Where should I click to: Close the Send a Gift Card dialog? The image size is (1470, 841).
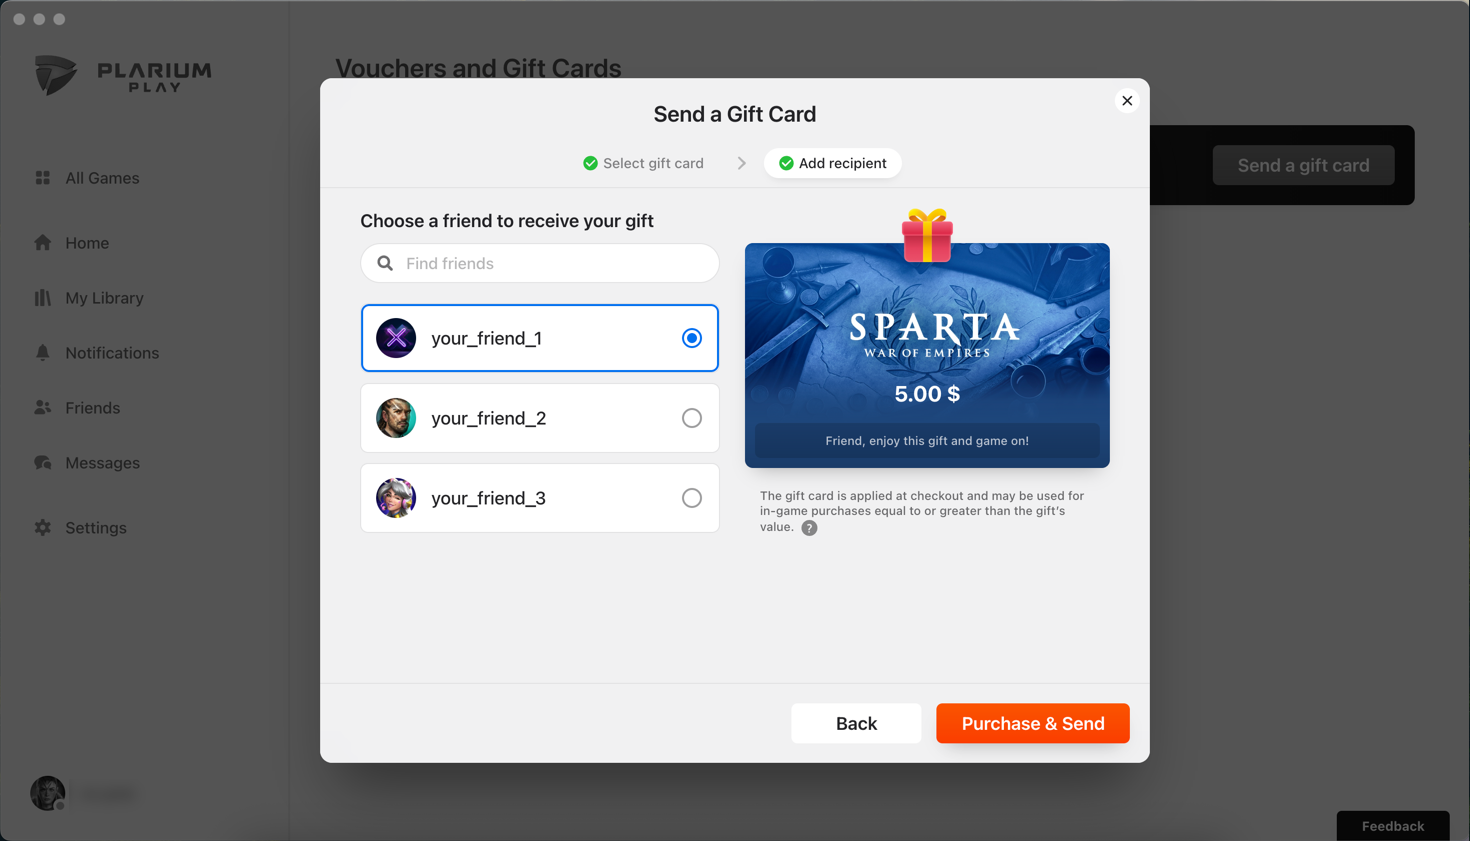[x=1127, y=101]
